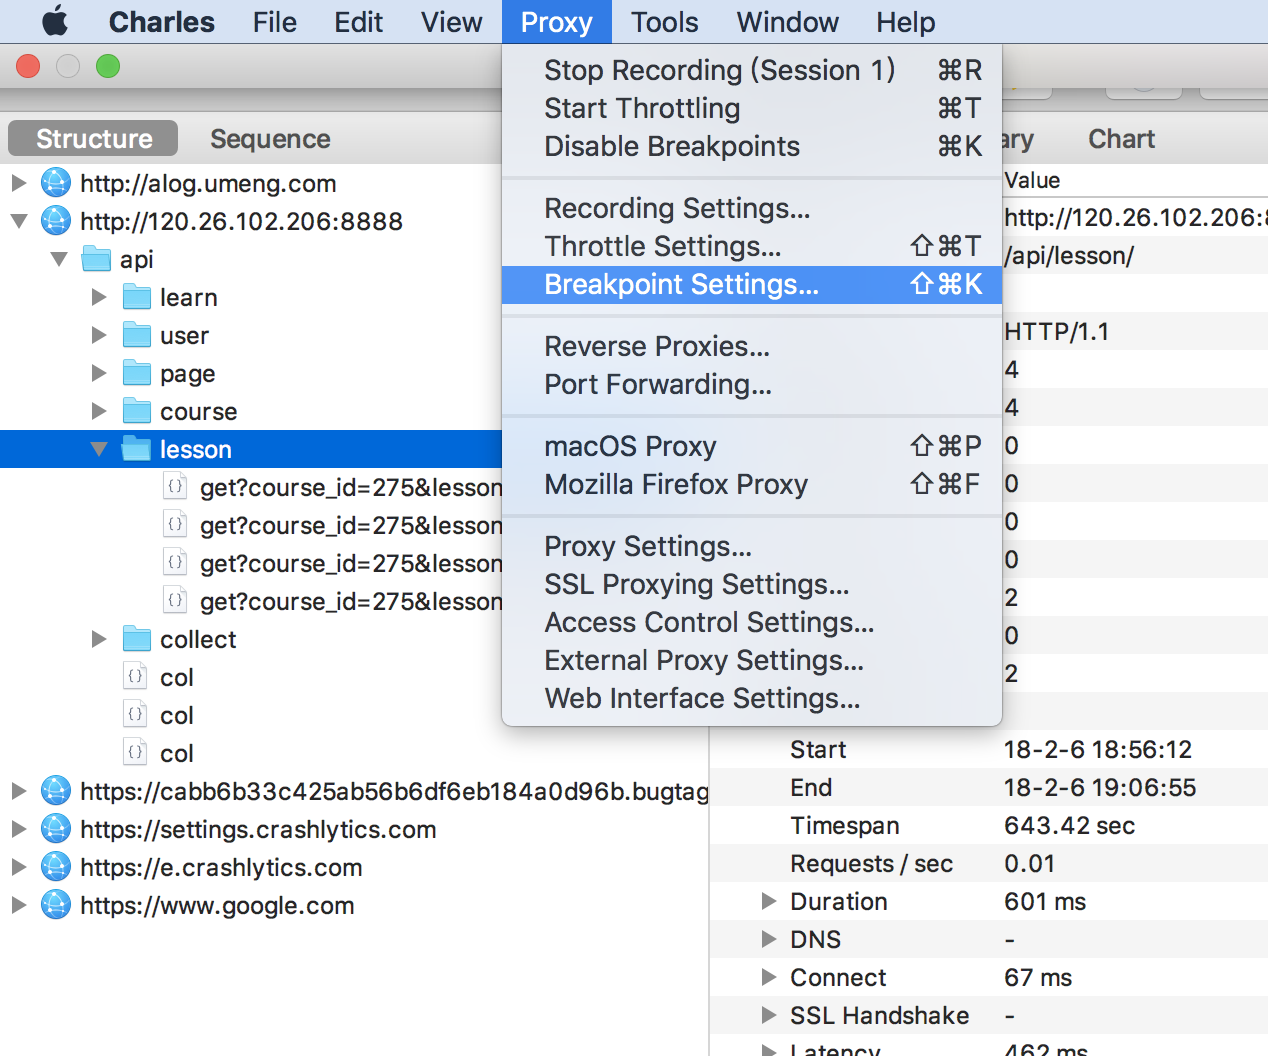Open SSL Proxying Settings
This screenshot has height=1056, width=1268.
pyautogui.click(x=696, y=584)
